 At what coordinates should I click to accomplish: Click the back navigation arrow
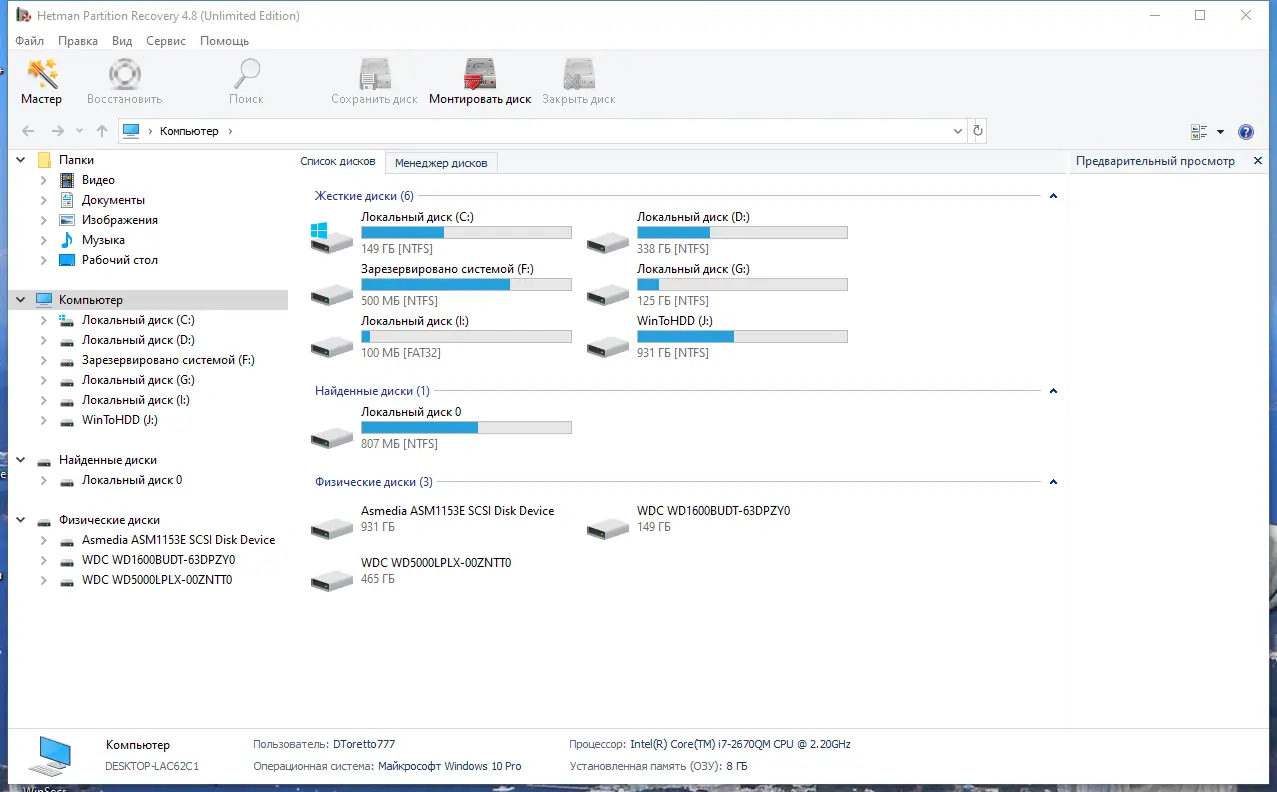click(28, 130)
